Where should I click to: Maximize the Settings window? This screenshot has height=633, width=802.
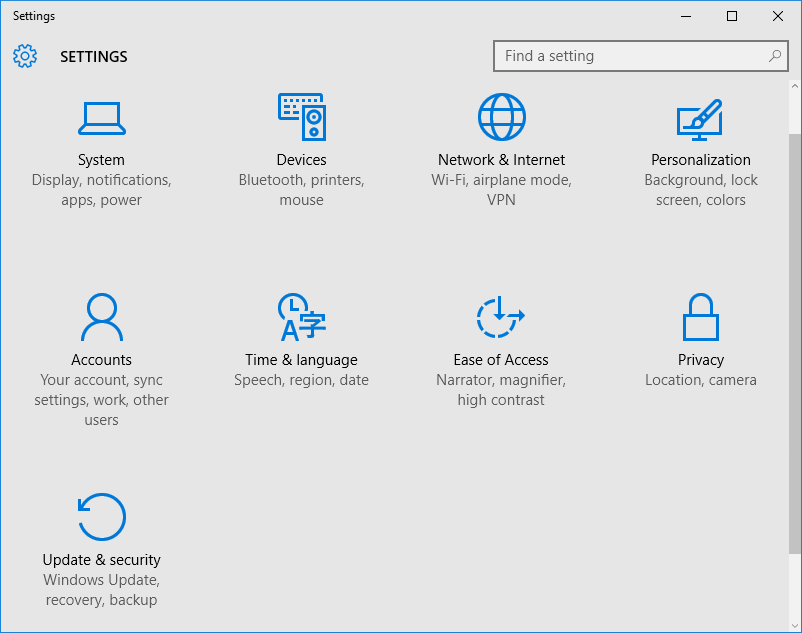point(732,16)
